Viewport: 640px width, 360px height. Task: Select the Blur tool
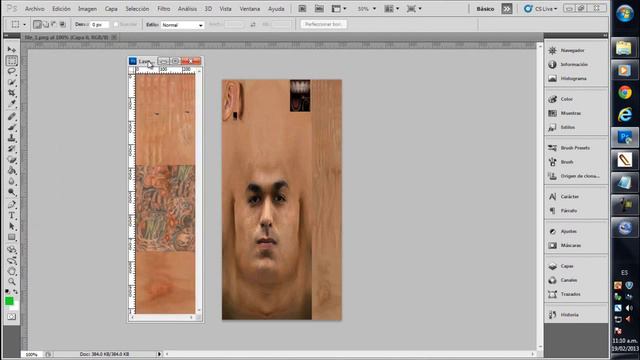pyautogui.click(x=11, y=182)
